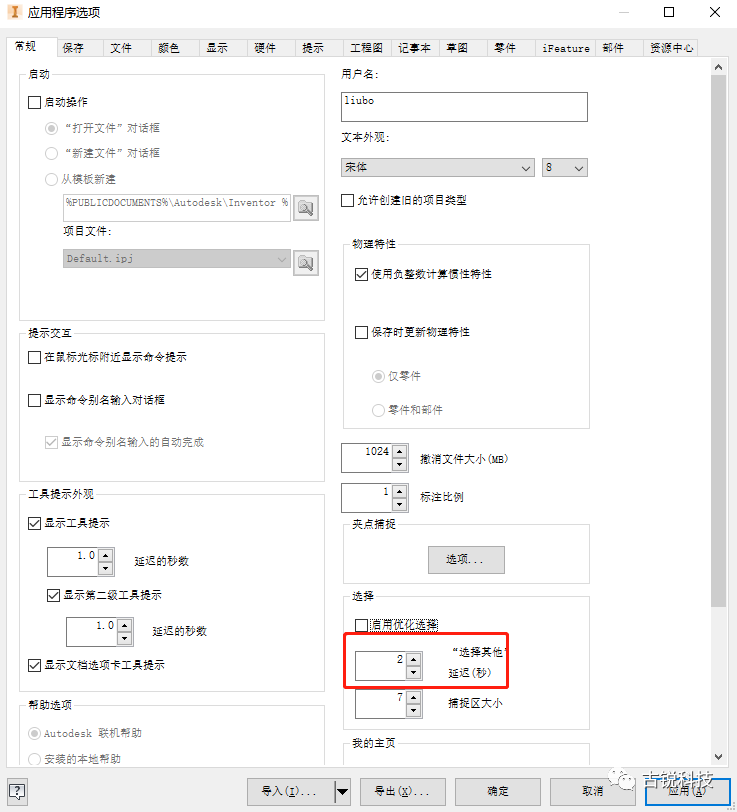Increase 选择其他 delay up arrow
Image resolution: width=737 pixels, height=812 pixels.
(413, 660)
